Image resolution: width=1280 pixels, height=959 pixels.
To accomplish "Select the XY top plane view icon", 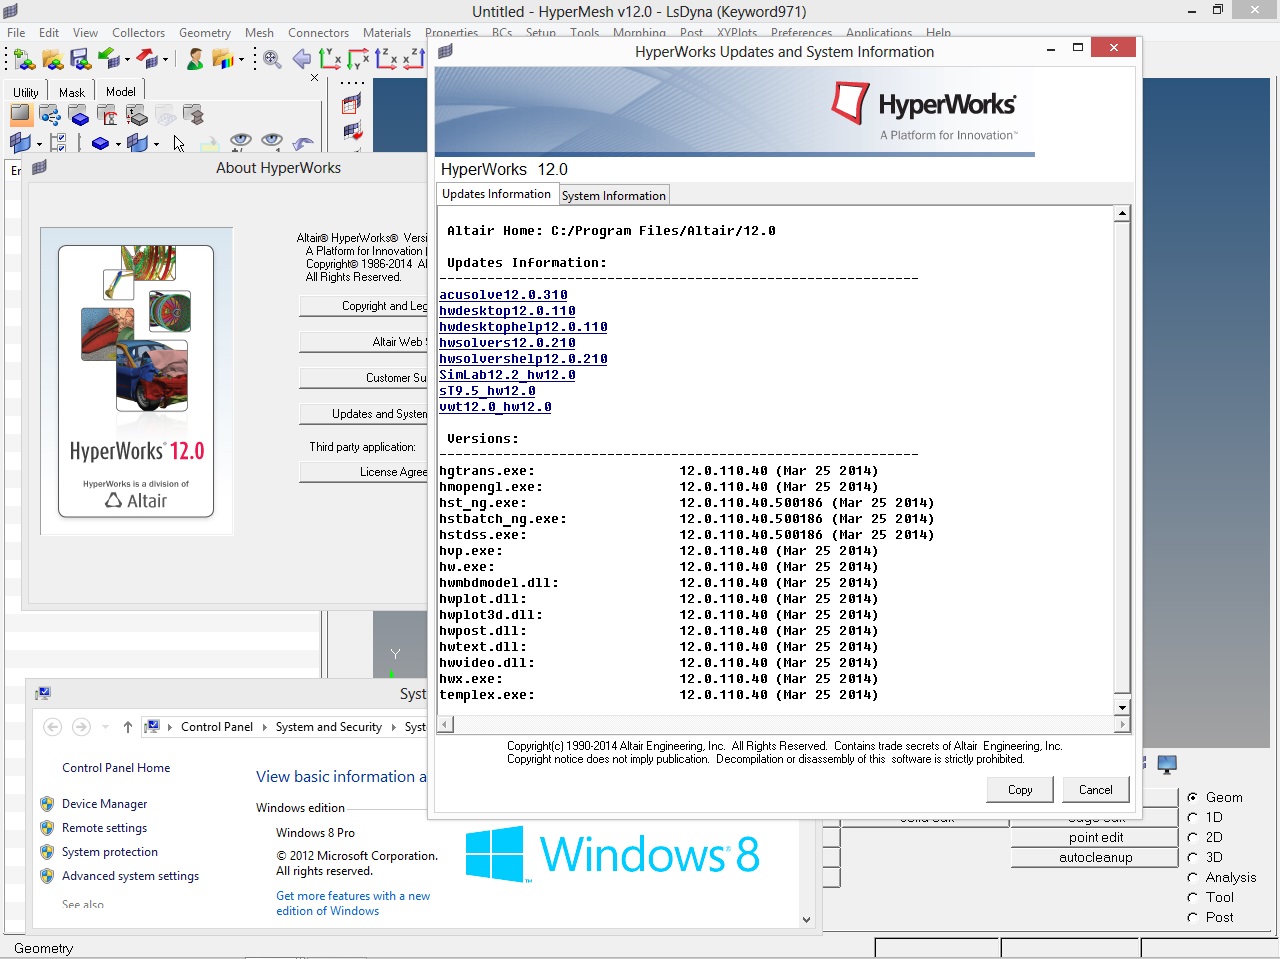I will click(x=330, y=59).
